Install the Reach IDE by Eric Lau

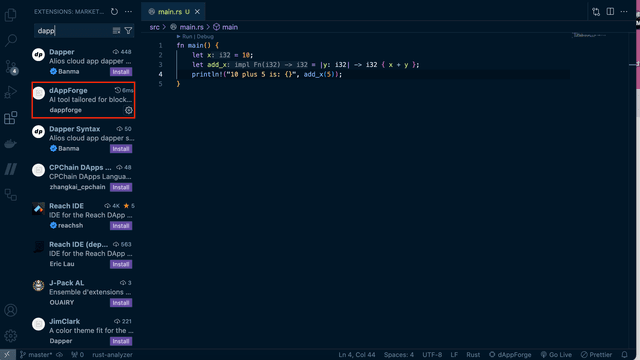121,264
